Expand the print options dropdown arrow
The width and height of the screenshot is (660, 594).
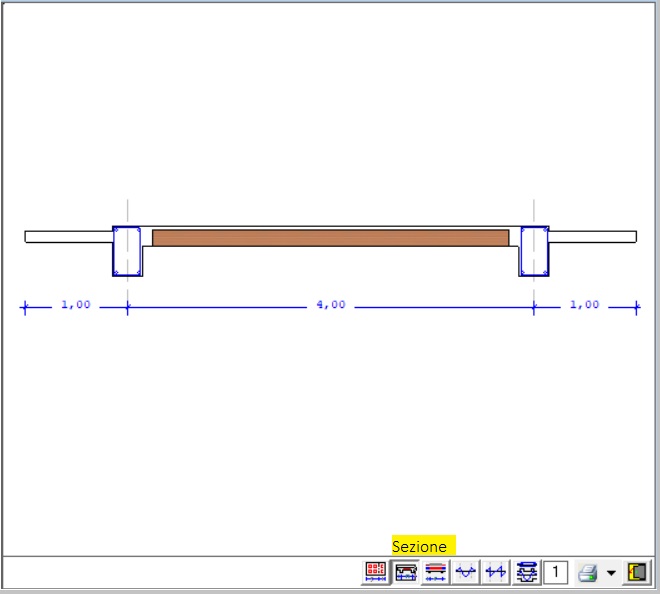[611, 573]
